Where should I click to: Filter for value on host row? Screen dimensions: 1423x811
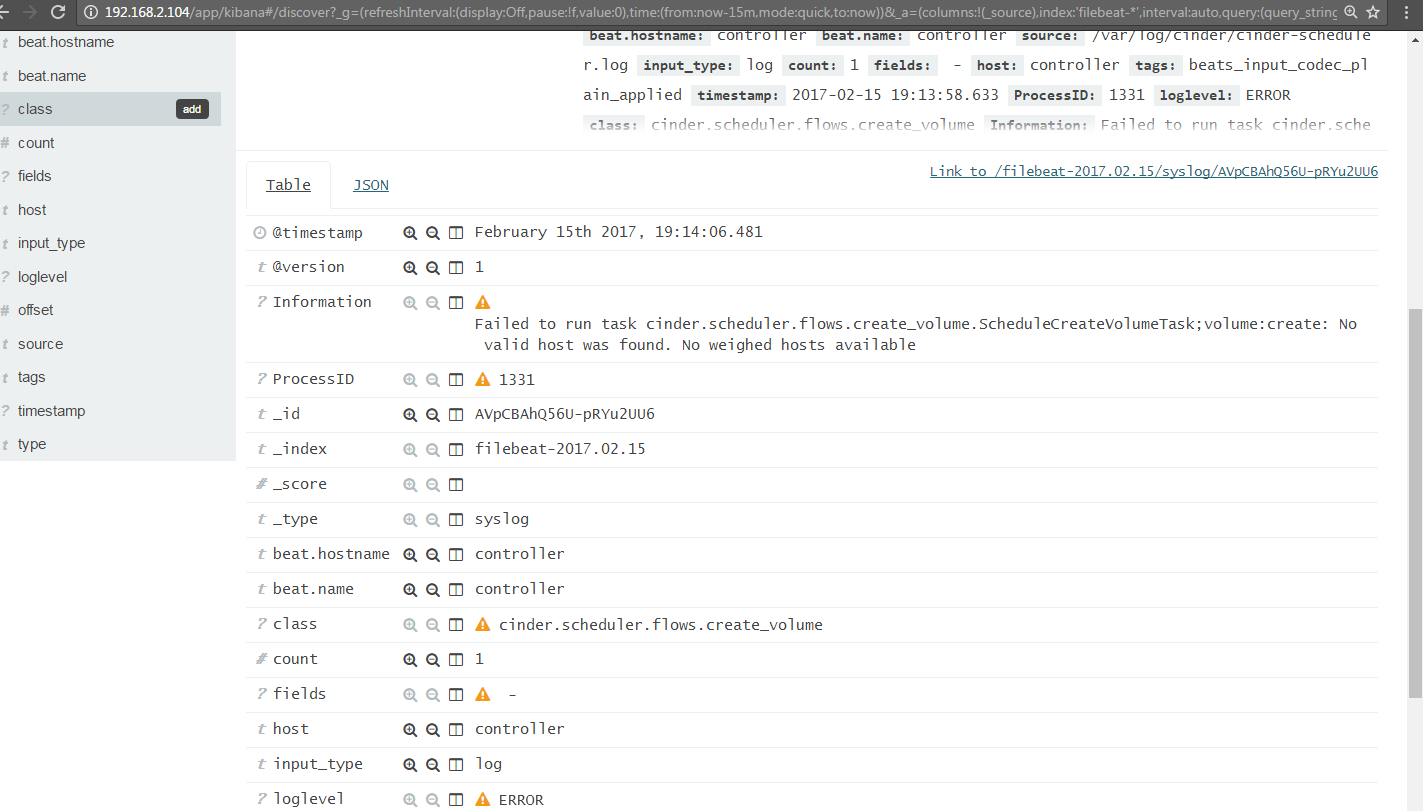pos(410,730)
